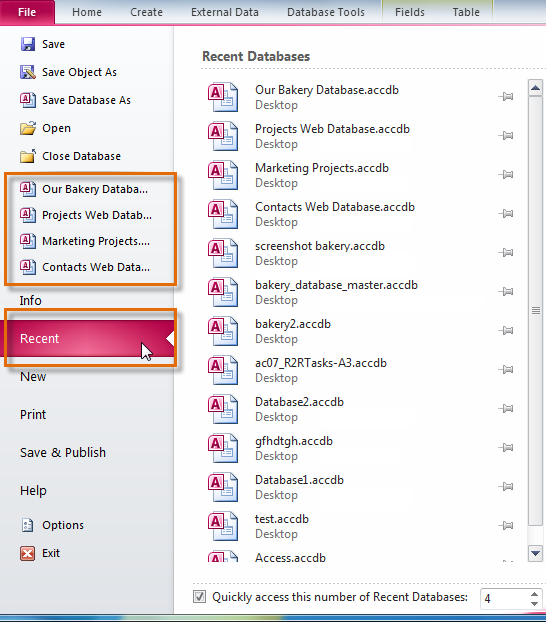Click the Access icon for Marketing Projects.accdb in list
Screen dimensions: 546x622
(223, 175)
